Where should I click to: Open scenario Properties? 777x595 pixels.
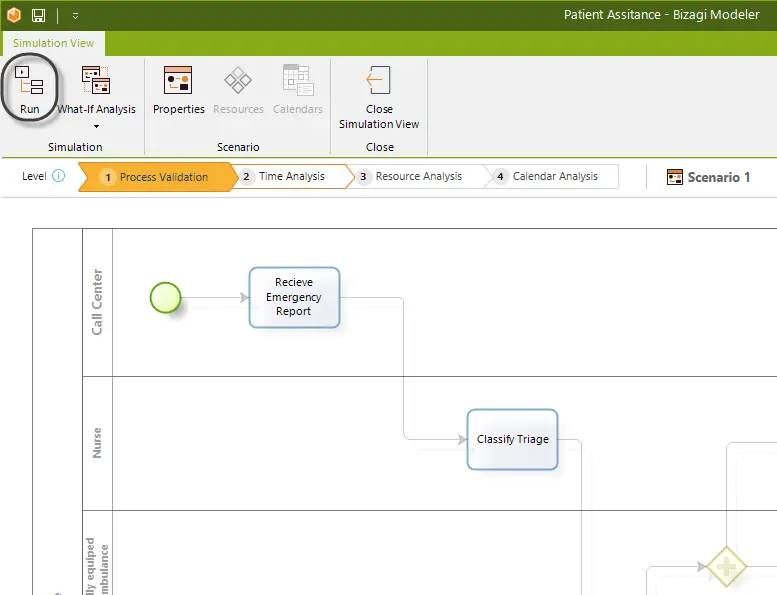(x=178, y=89)
